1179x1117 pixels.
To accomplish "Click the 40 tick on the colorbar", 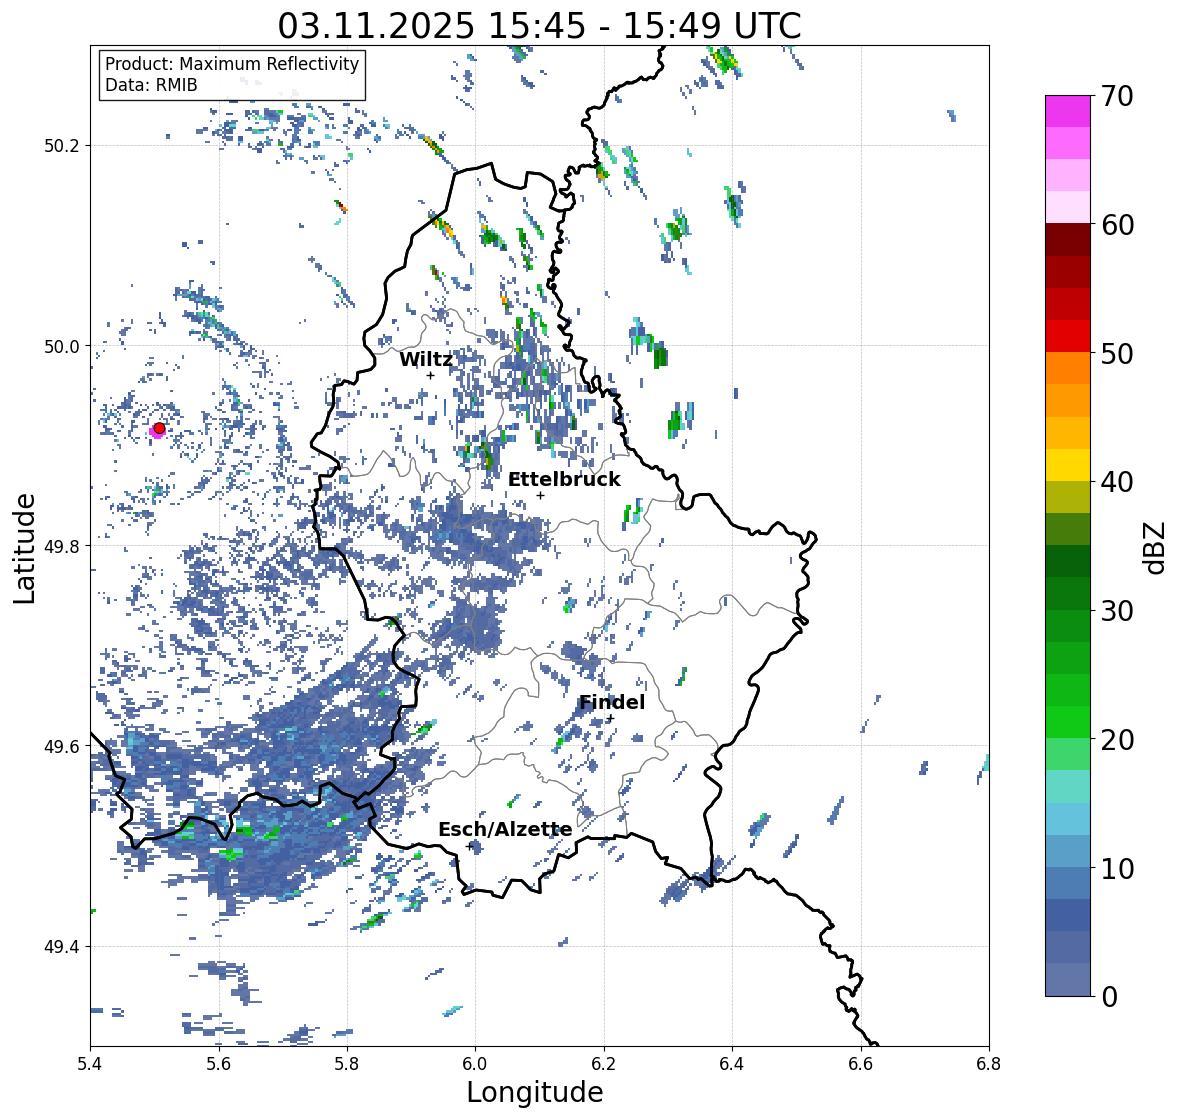I will pyautogui.click(x=1117, y=482).
